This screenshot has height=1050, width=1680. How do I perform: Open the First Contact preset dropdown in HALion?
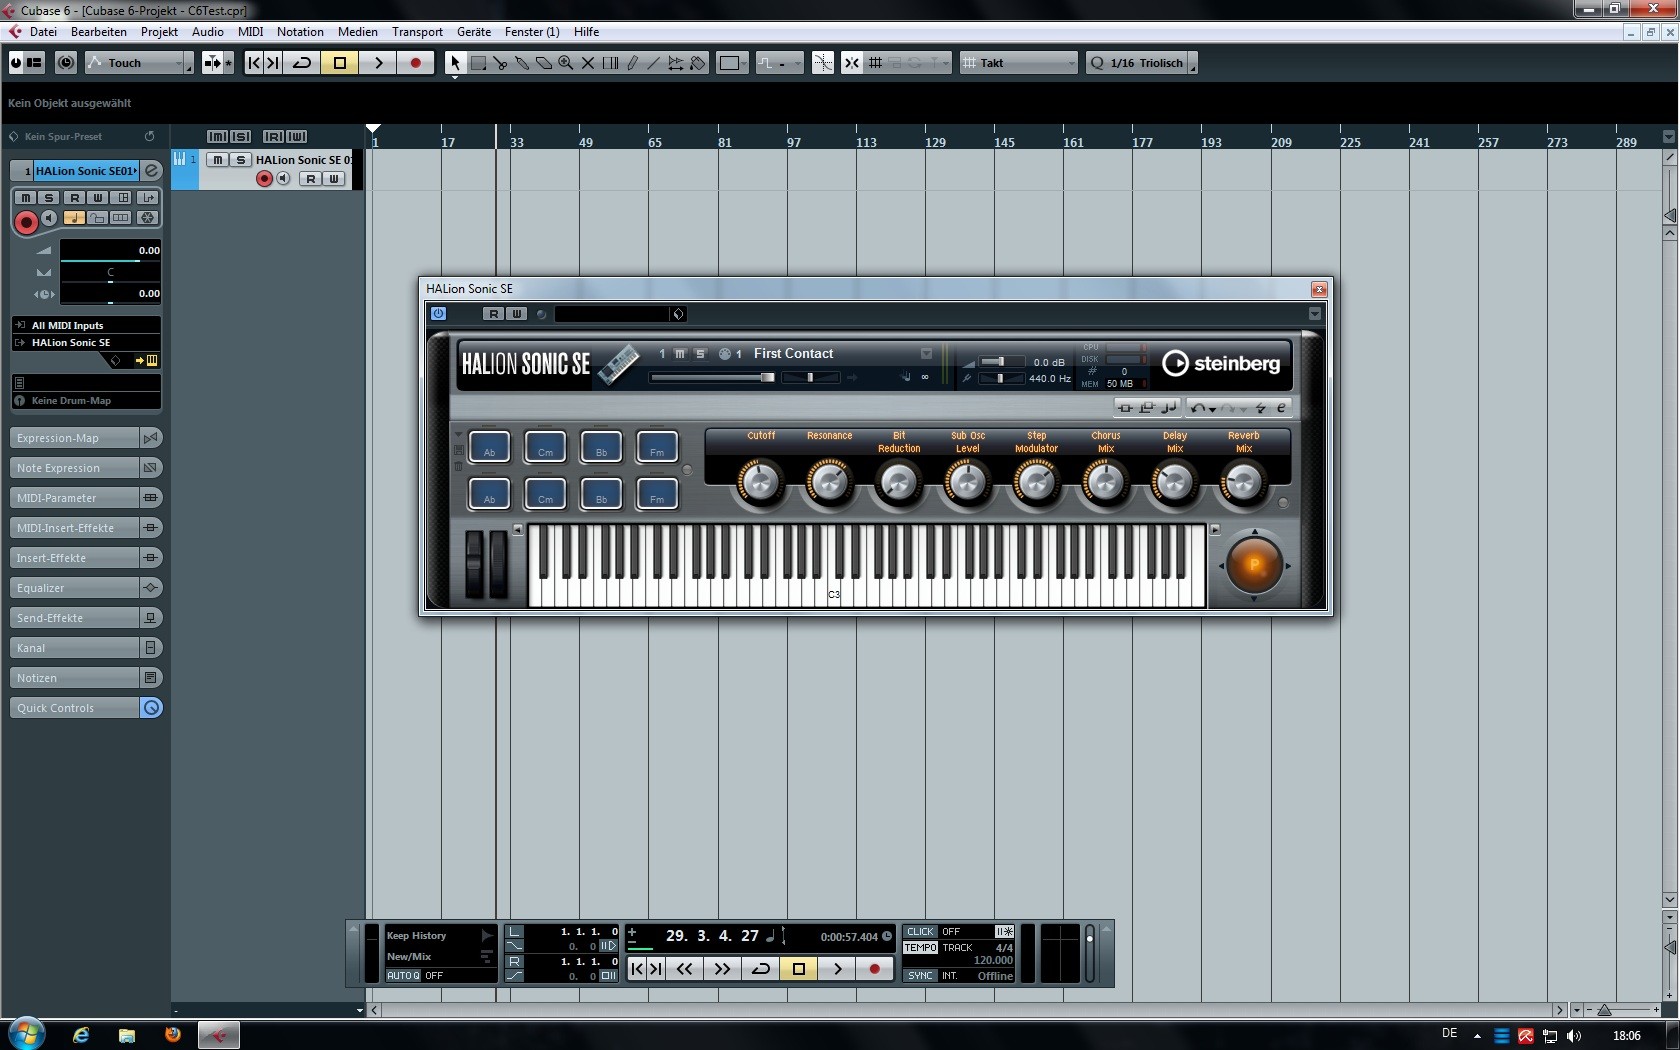pos(926,354)
